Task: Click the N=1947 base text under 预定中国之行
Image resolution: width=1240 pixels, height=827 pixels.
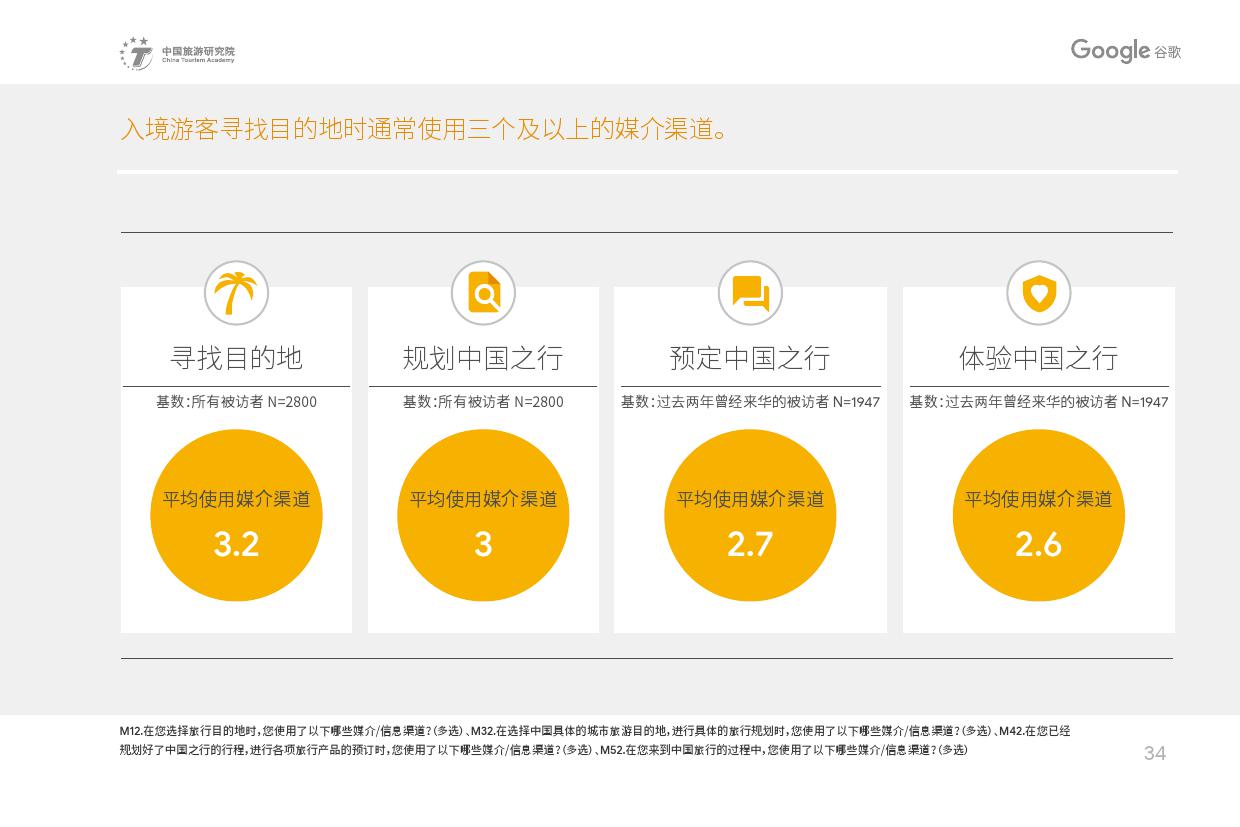Action: pyautogui.click(x=750, y=402)
